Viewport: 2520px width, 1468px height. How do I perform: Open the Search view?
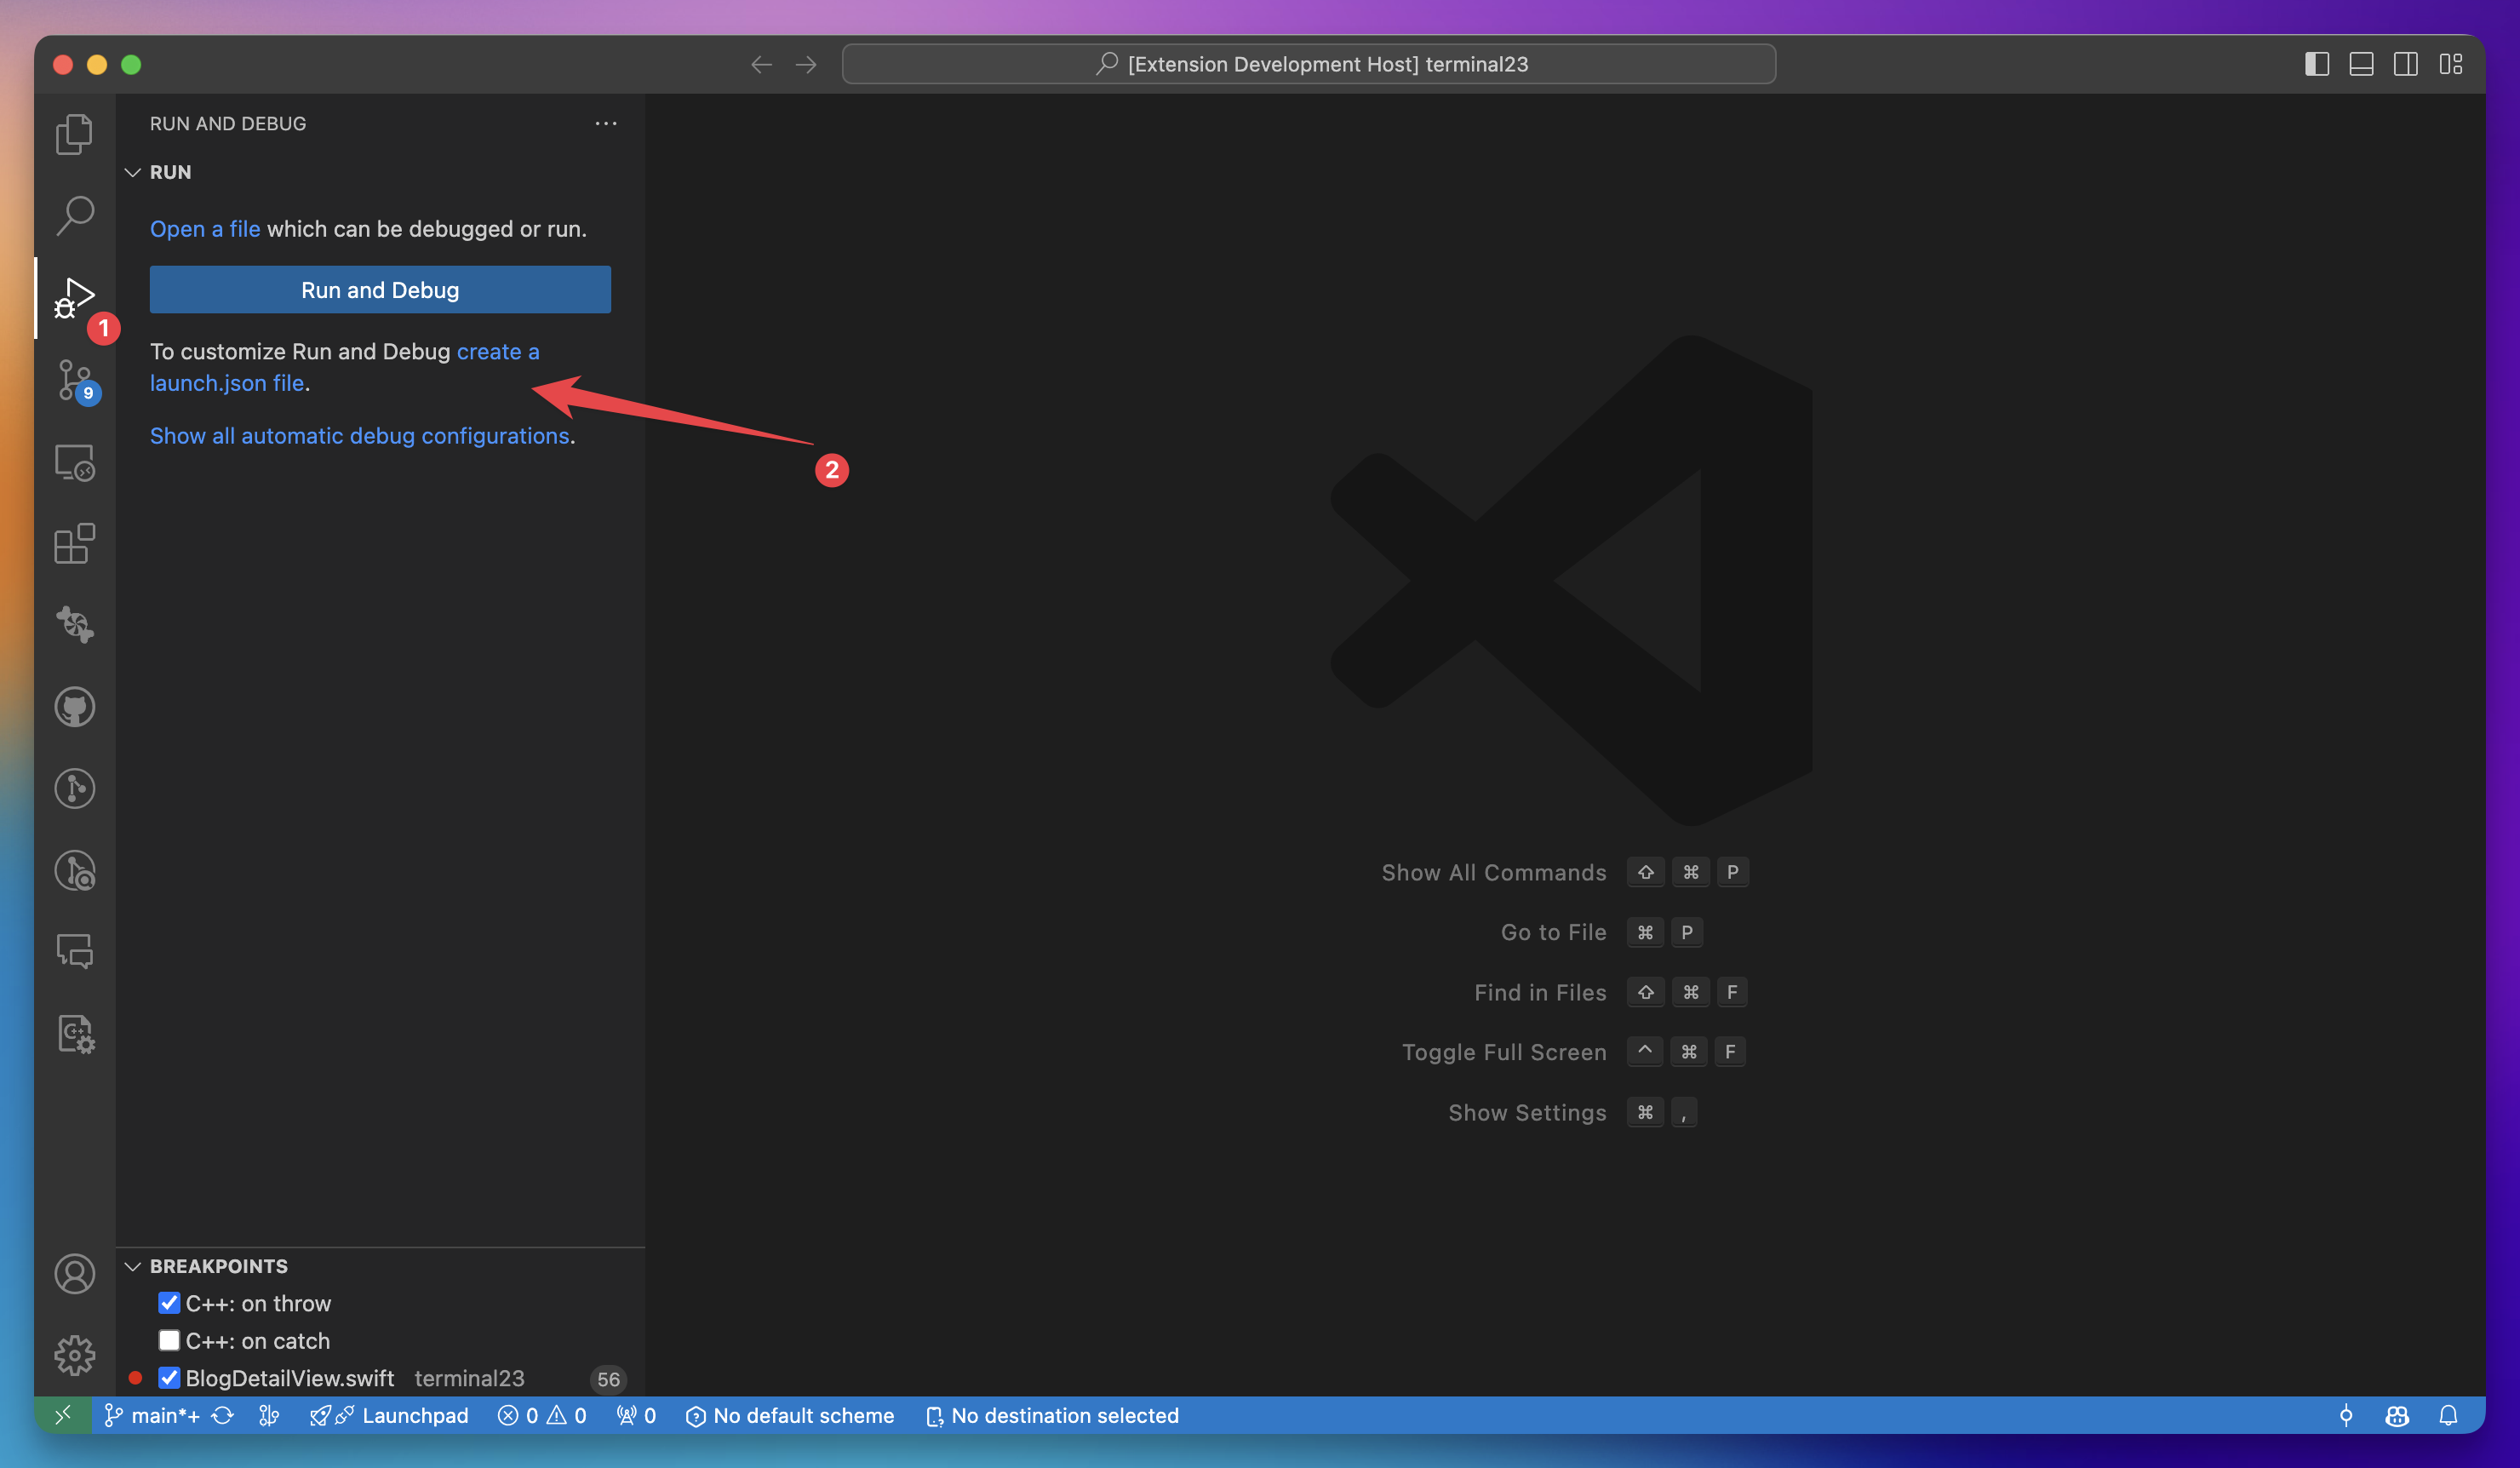(x=74, y=214)
